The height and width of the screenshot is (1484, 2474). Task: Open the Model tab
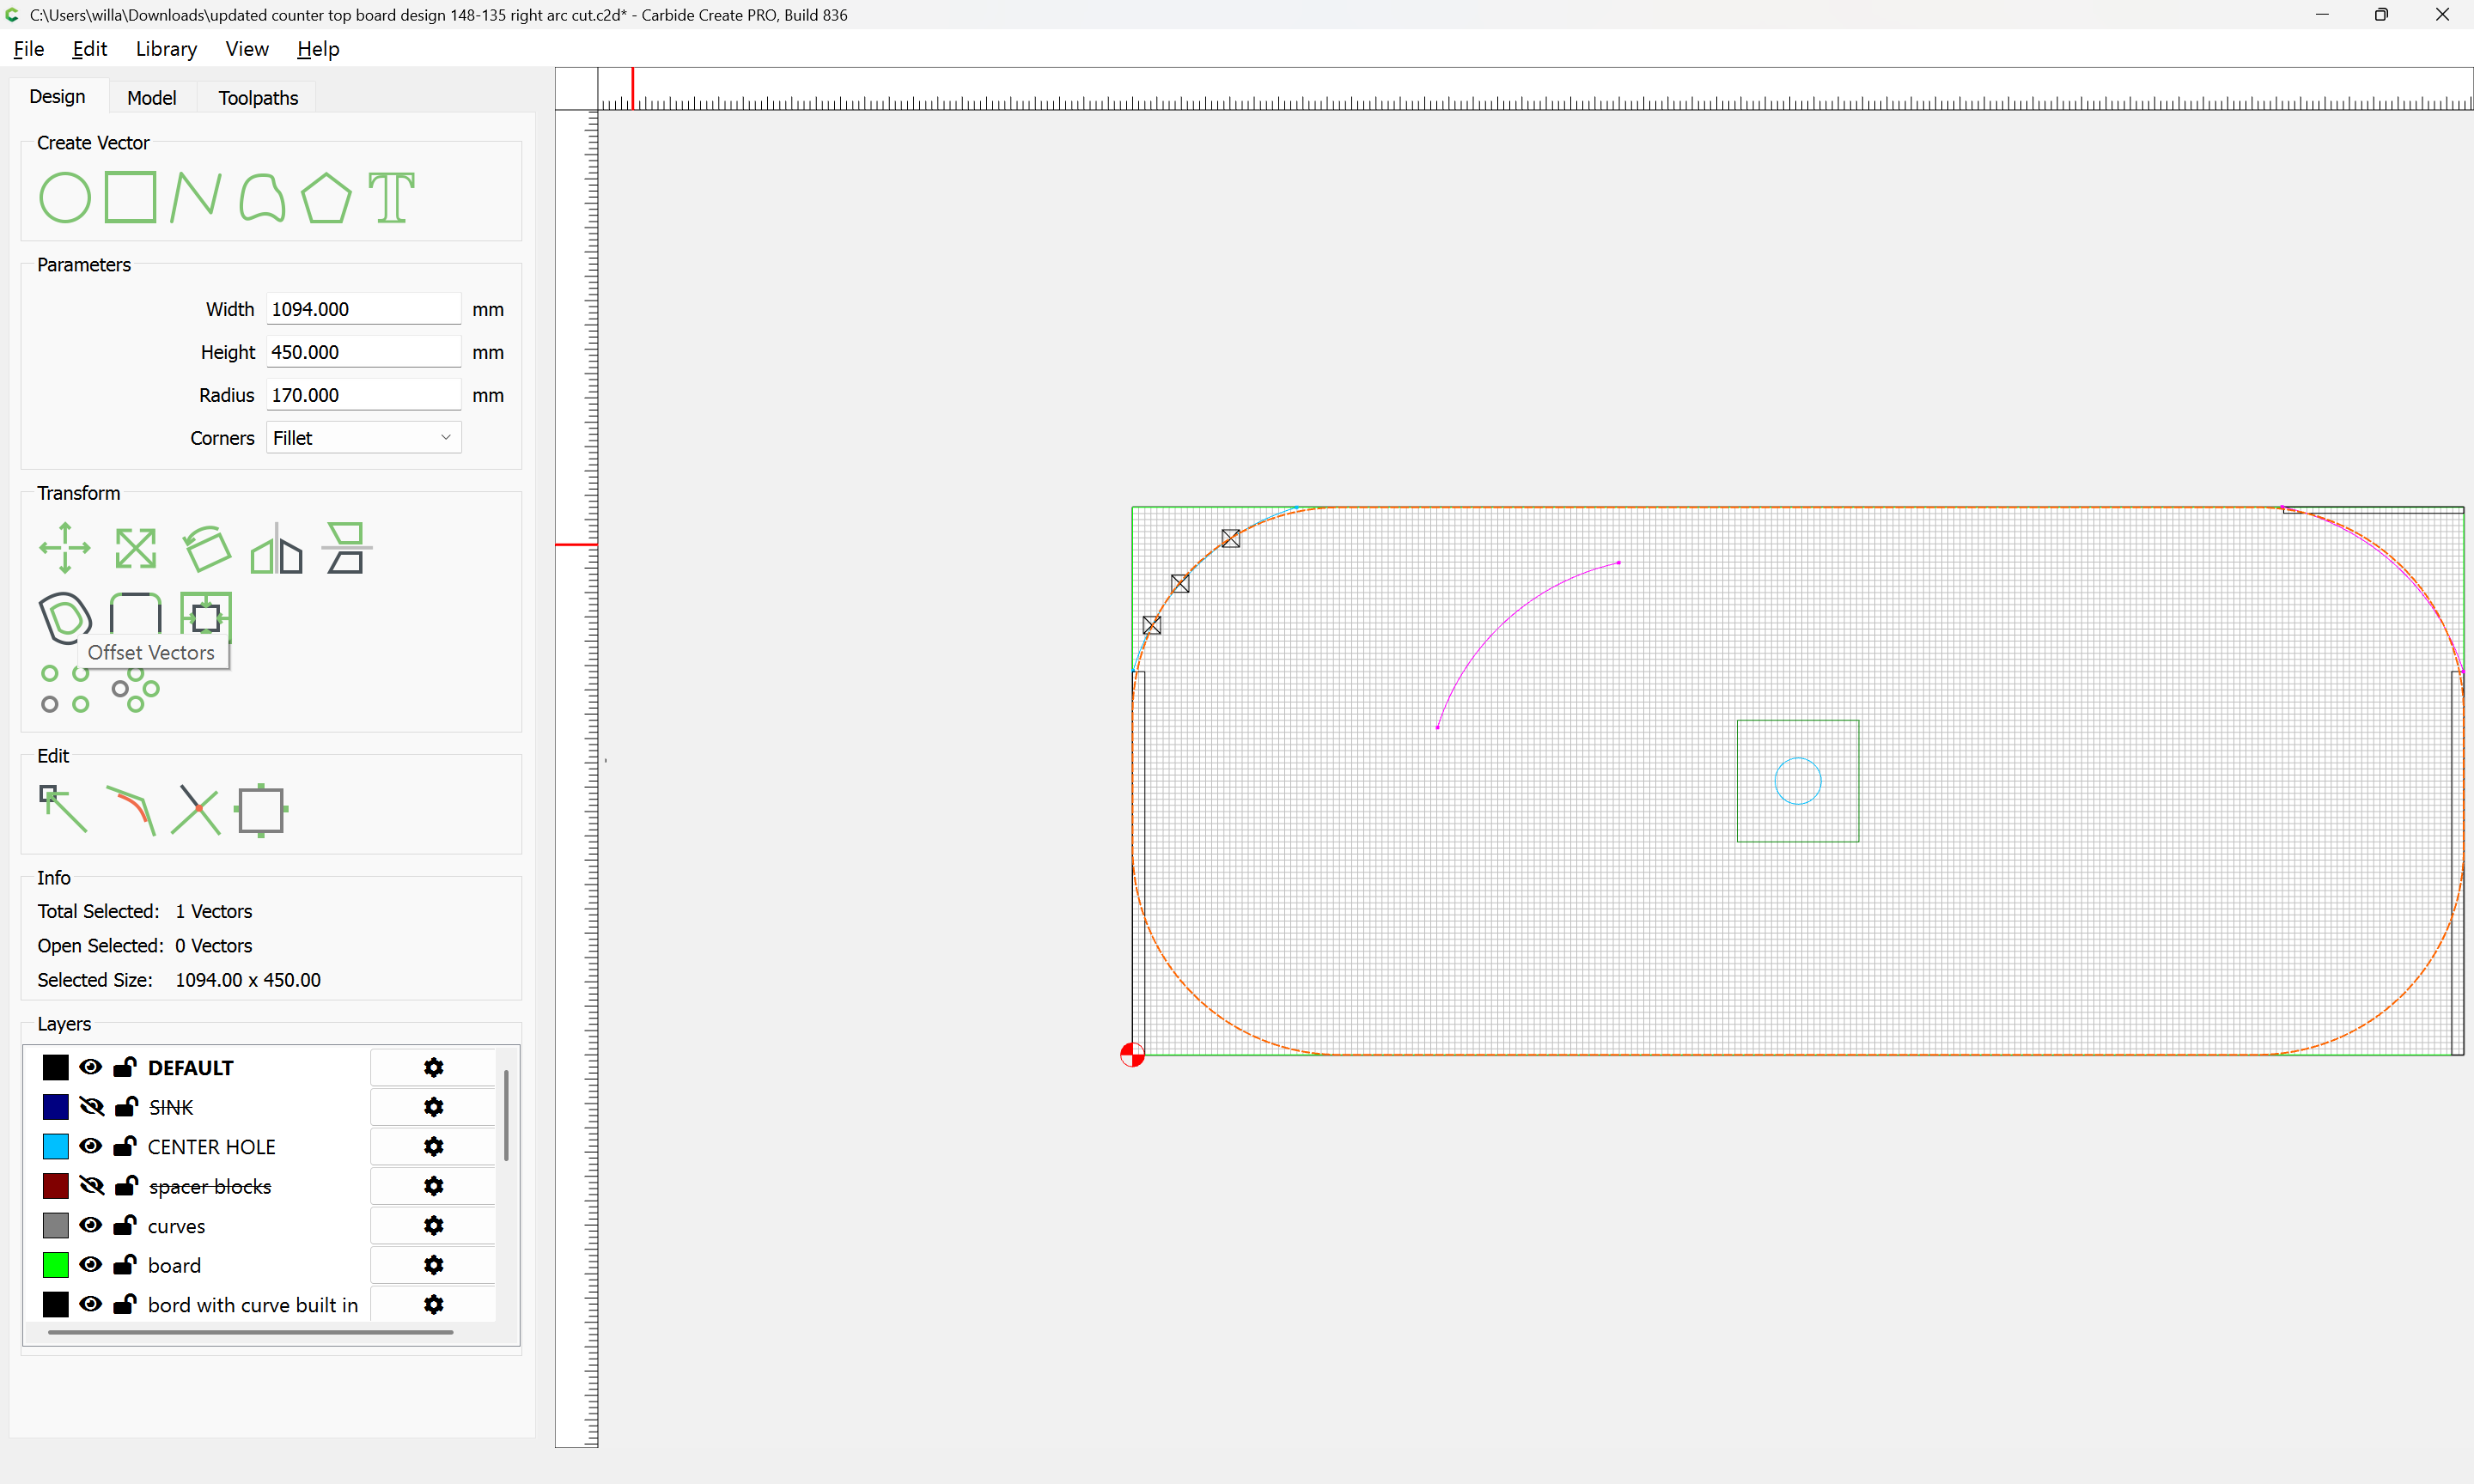[151, 98]
